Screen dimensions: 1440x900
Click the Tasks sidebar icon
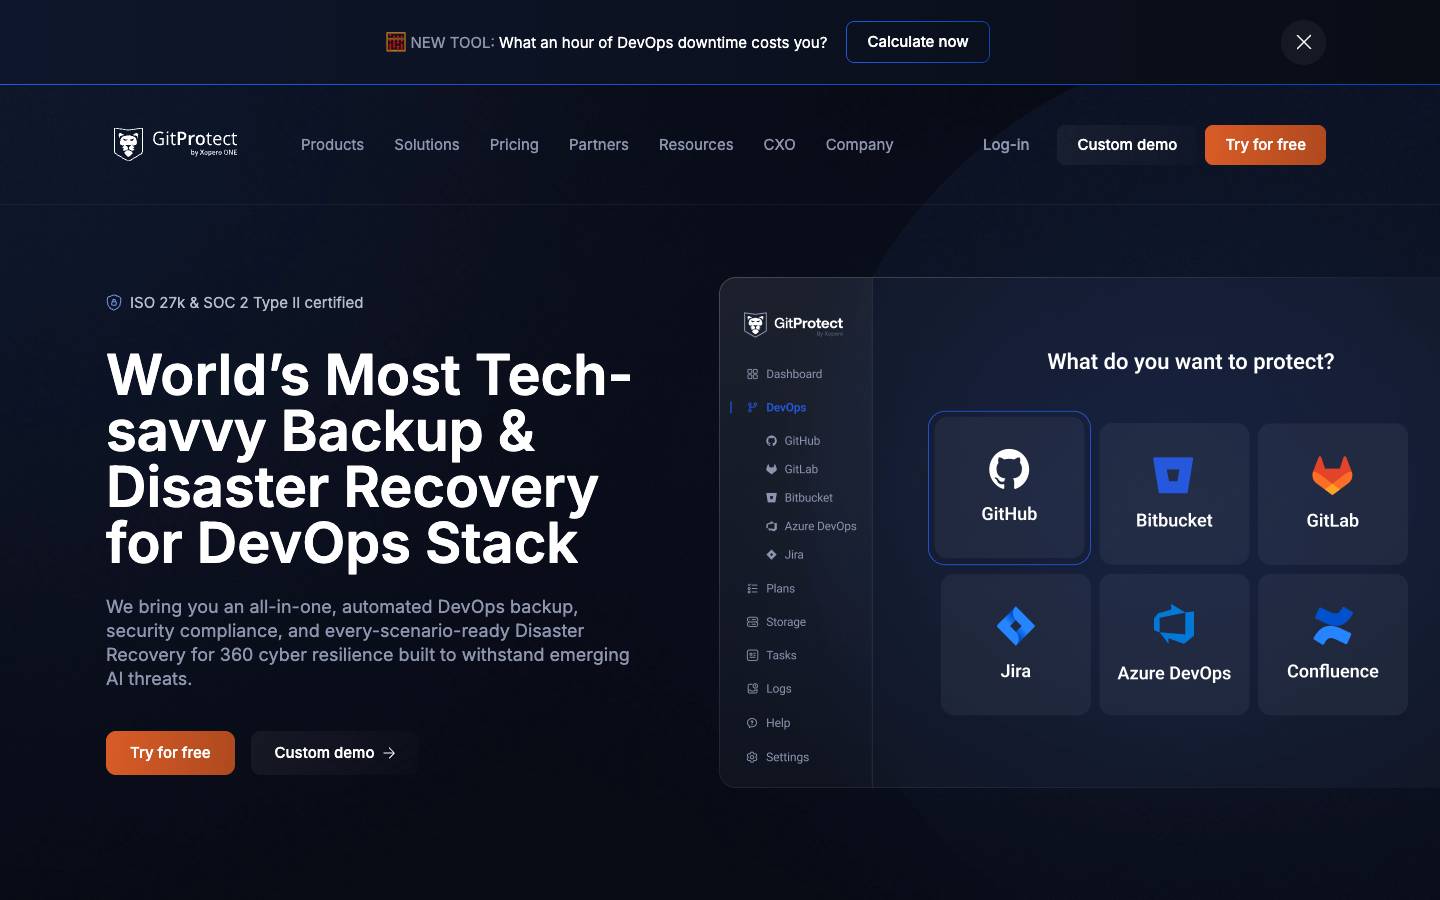752,655
